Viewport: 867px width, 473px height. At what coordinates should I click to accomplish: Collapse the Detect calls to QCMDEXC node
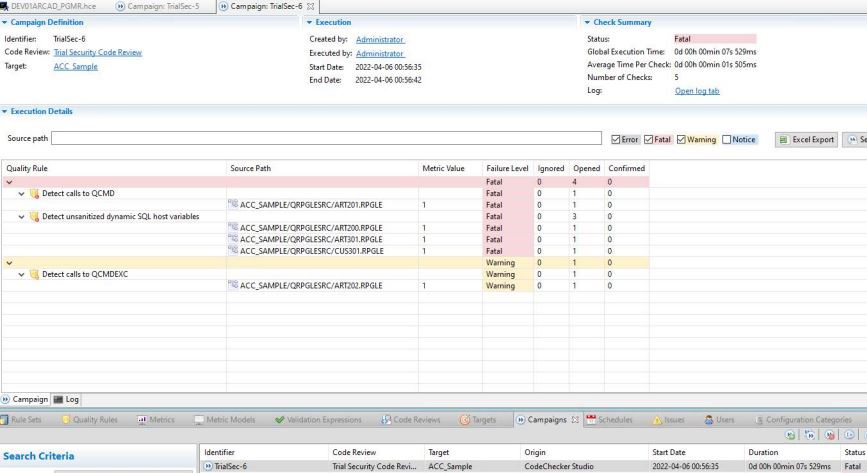[21, 274]
